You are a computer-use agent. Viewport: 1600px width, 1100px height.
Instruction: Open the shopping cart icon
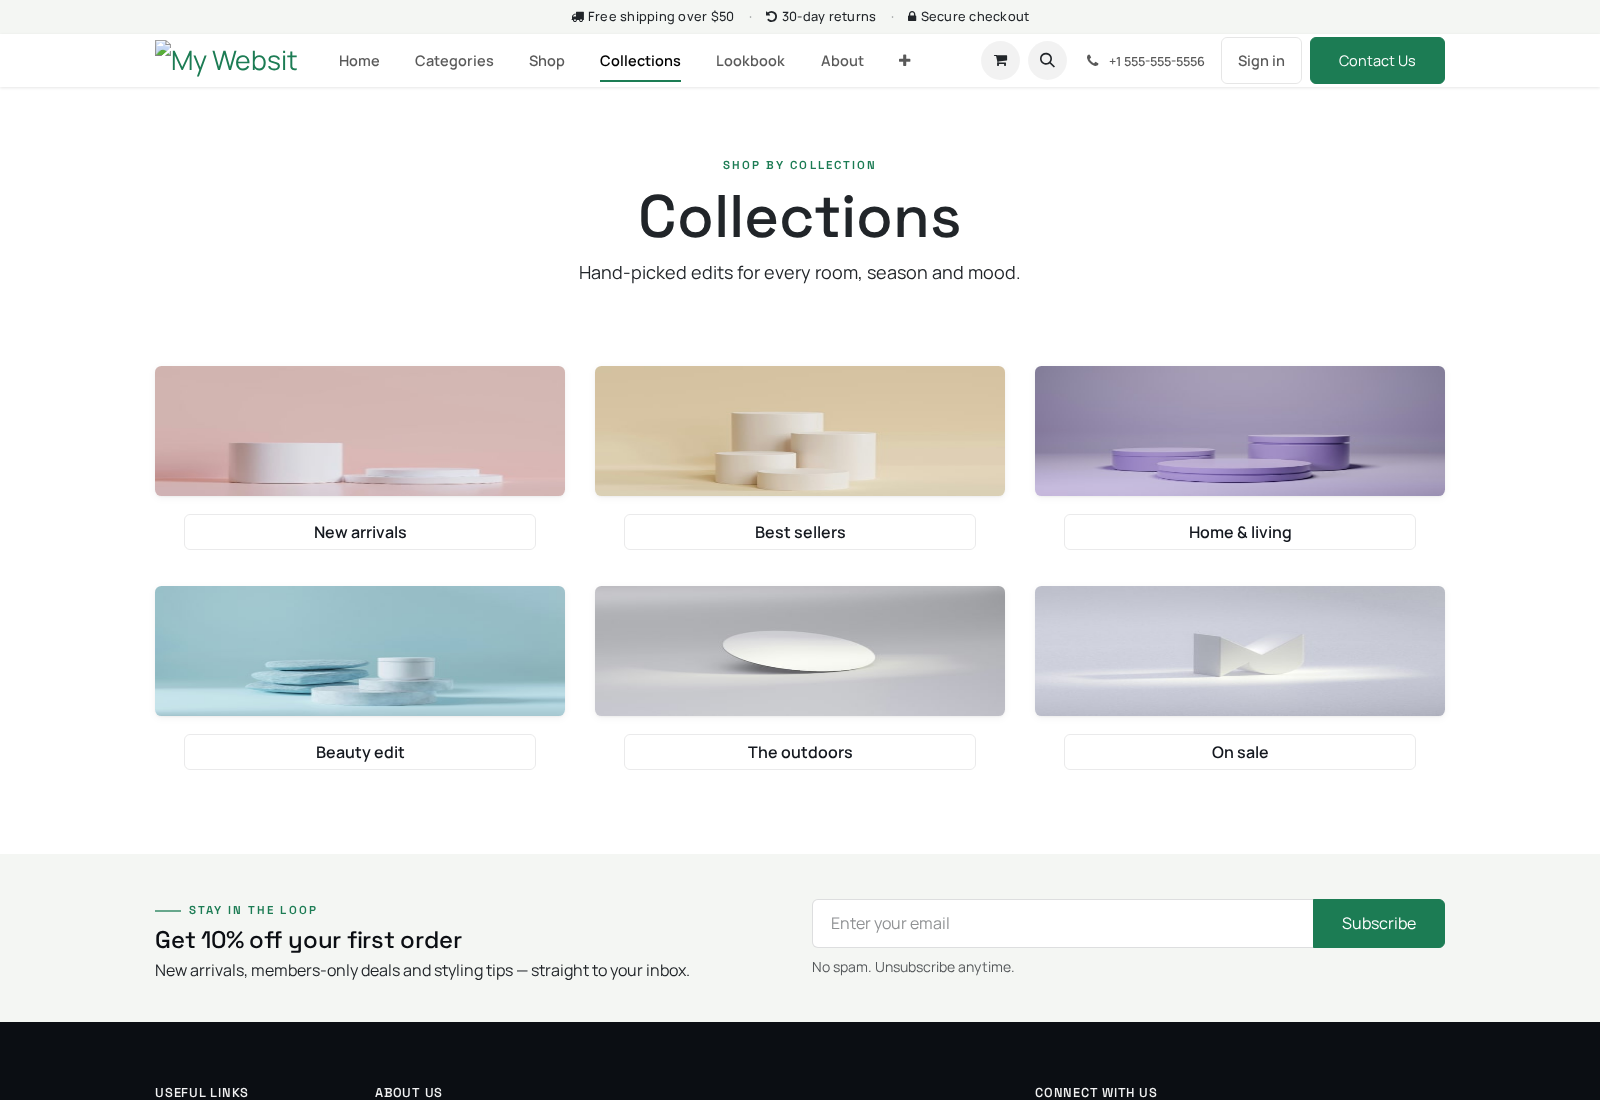1000,61
